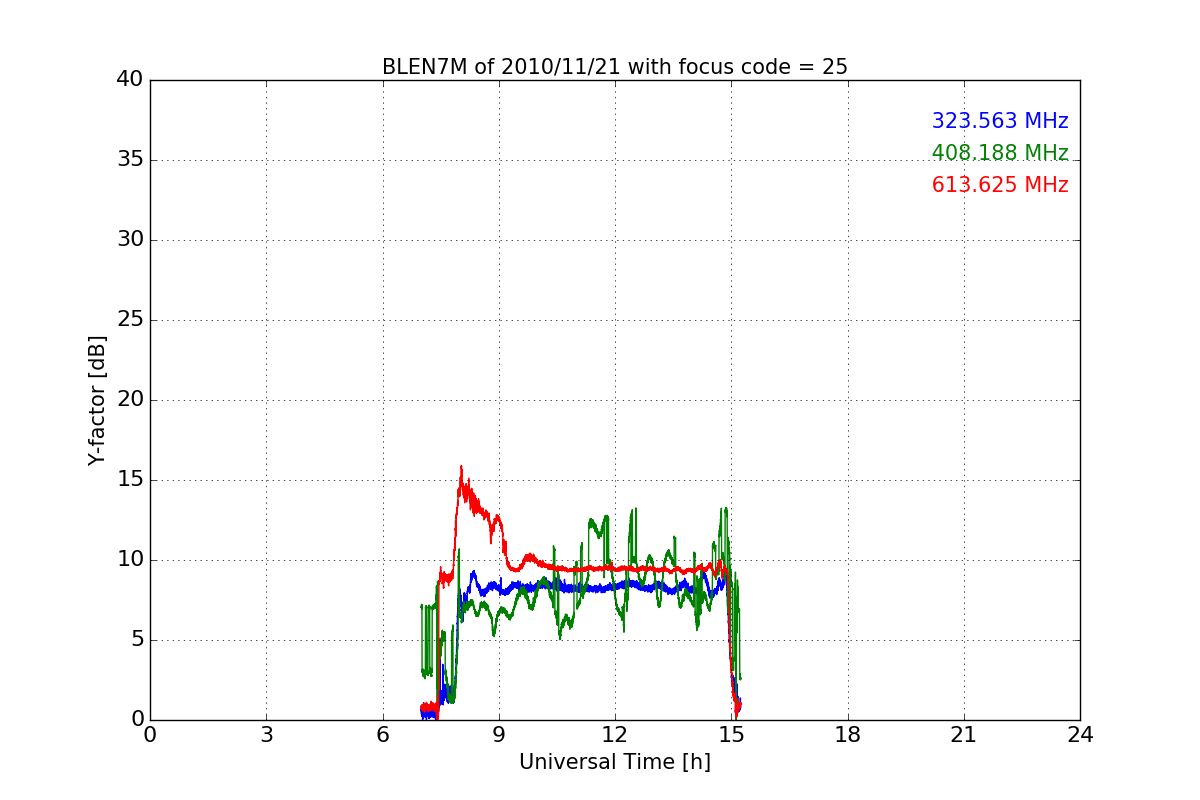Click the Universal Time [h] axis label
Viewport: 1200px width, 800px height.
(x=614, y=762)
